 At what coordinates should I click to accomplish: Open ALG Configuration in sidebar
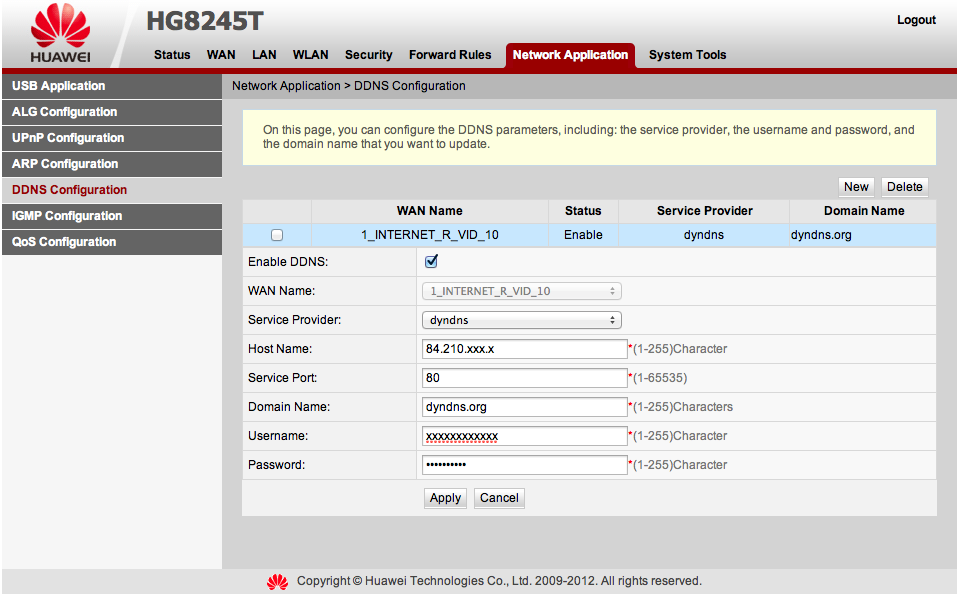tap(112, 112)
